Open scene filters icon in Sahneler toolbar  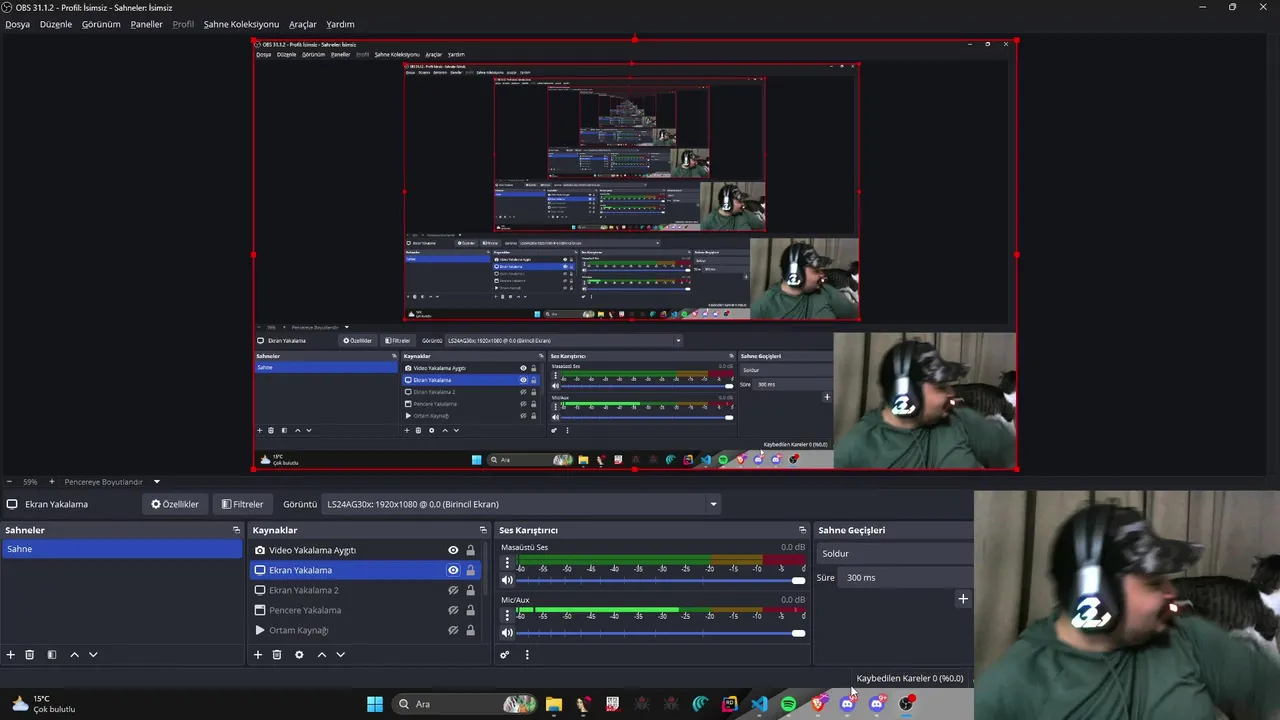tap(52, 655)
